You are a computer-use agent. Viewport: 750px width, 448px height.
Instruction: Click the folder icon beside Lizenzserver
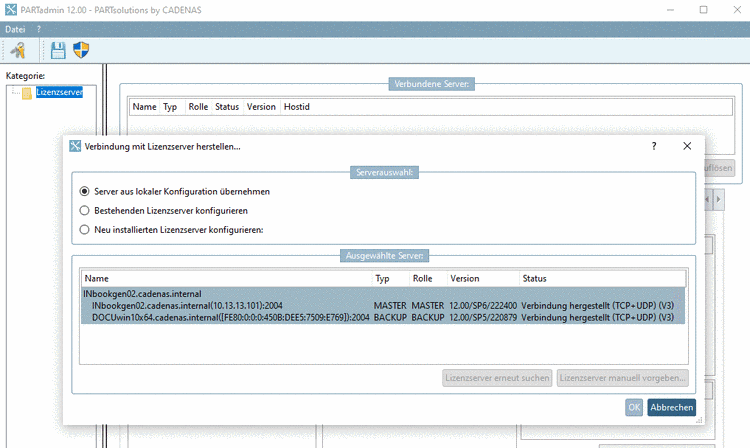(x=27, y=93)
